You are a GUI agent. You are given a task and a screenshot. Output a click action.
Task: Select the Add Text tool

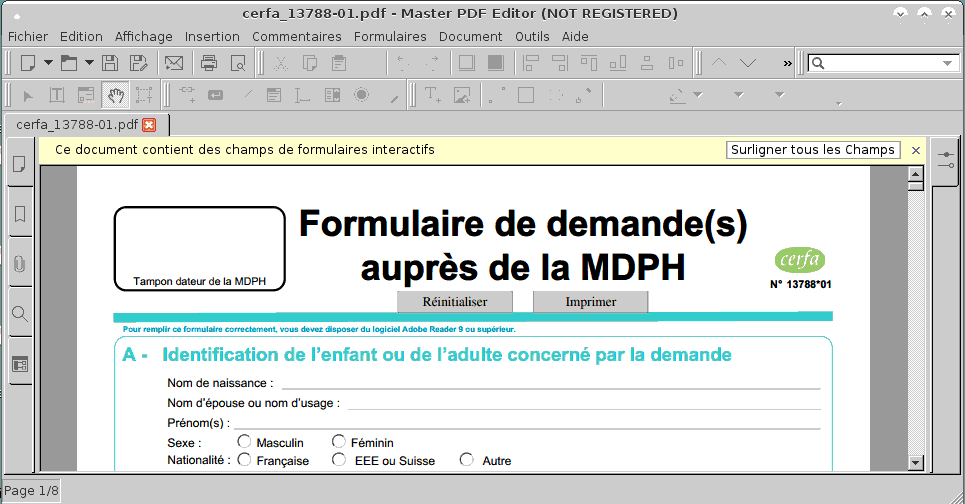pyautogui.click(x=433, y=95)
